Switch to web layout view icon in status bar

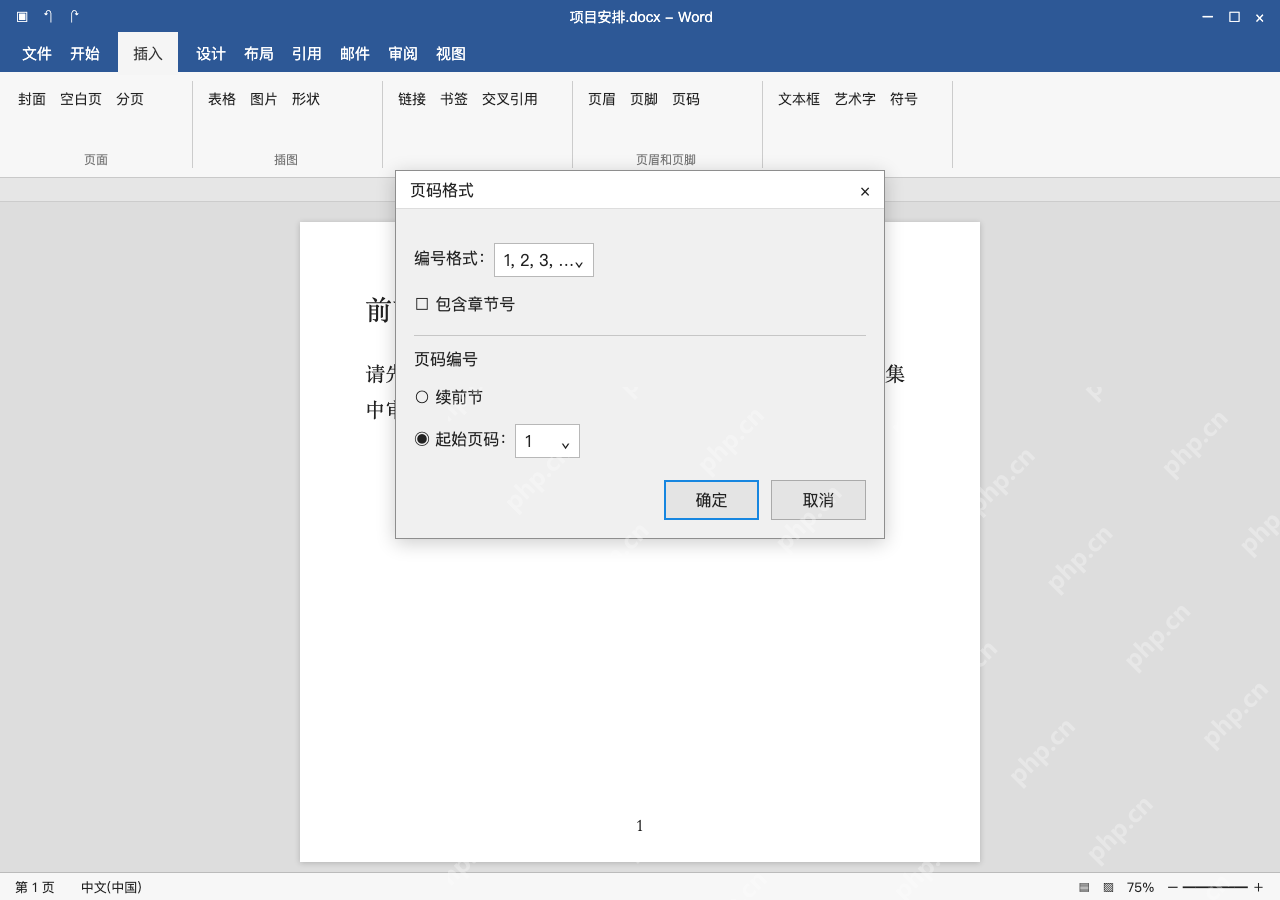coord(1108,887)
